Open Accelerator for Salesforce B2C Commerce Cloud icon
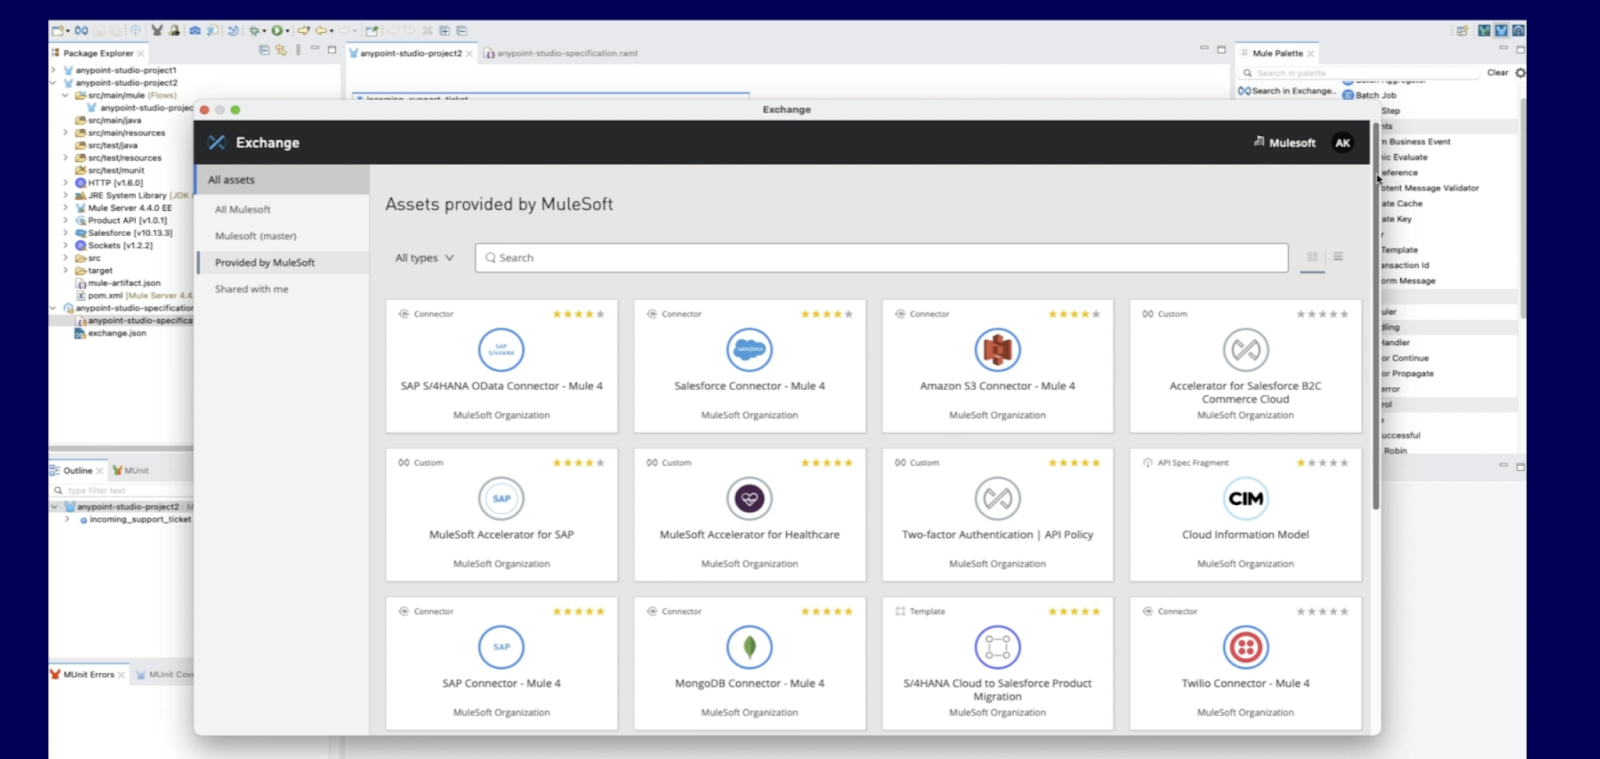This screenshot has height=759, width=1600. pyautogui.click(x=1245, y=350)
